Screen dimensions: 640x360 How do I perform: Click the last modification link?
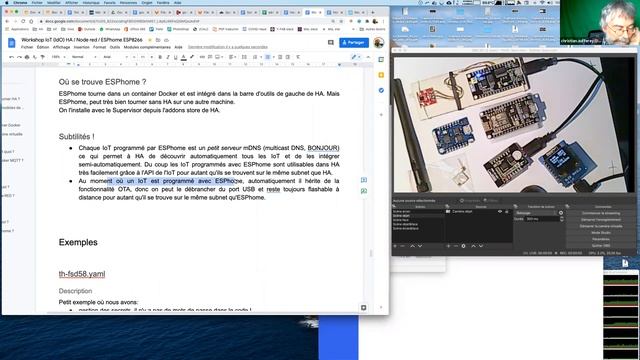pyautogui.click(x=228, y=47)
